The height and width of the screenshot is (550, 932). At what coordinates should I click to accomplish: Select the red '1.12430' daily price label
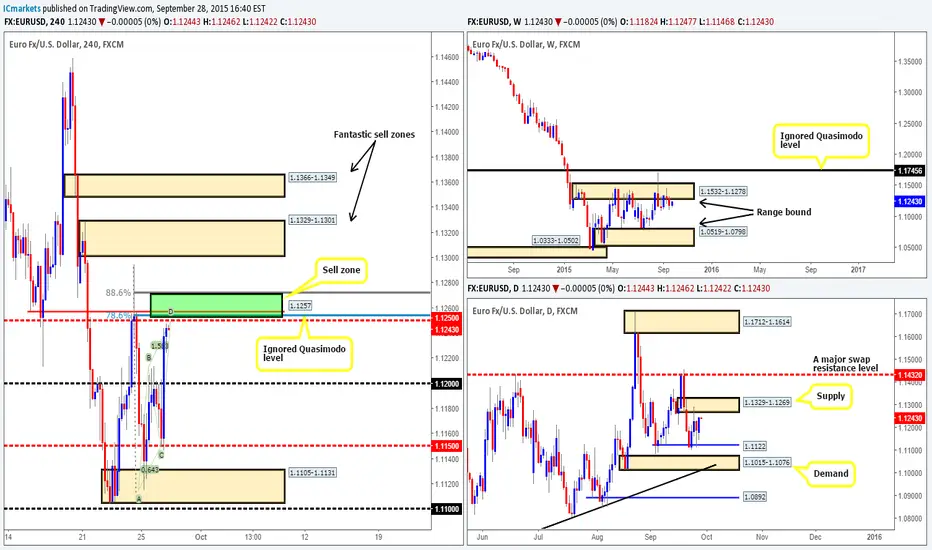pyautogui.click(x=909, y=419)
